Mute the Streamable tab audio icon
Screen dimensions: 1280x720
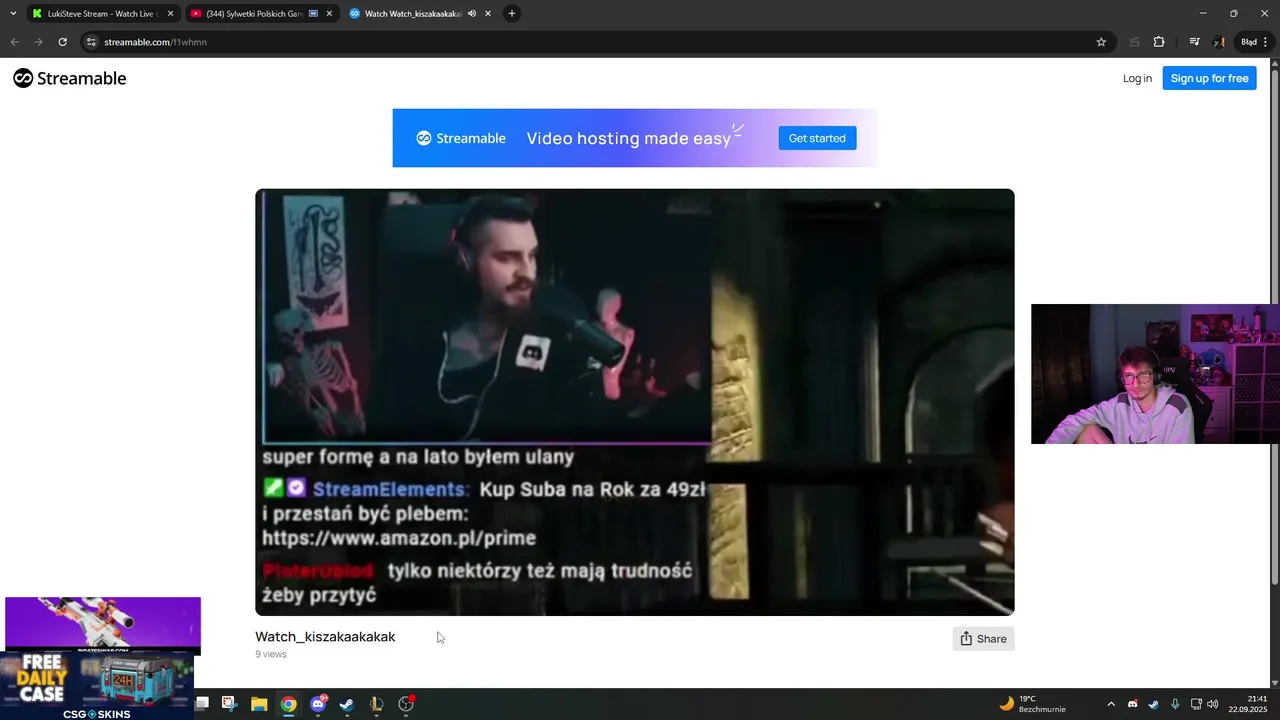point(472,14)
